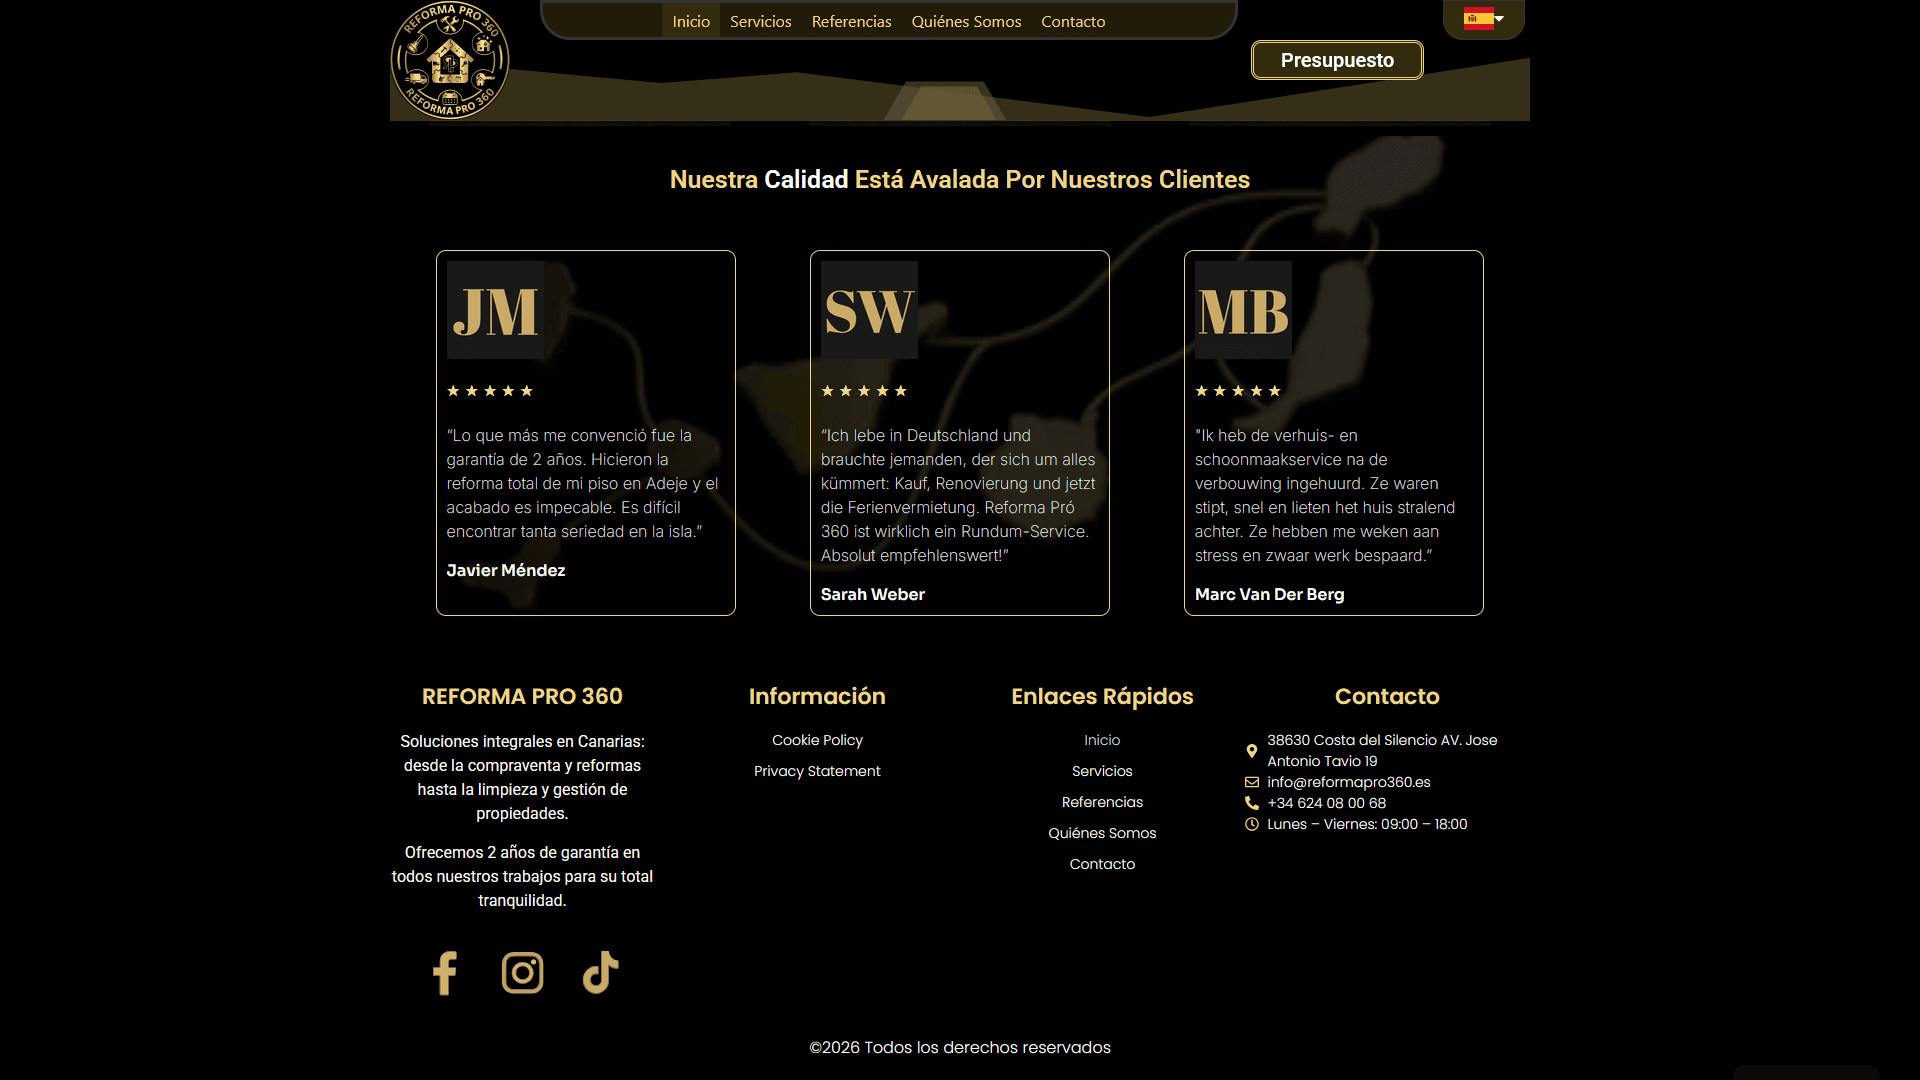1920x1080 pixels.
Task: Open Servicios in the top menu
Action: (760, 21)
